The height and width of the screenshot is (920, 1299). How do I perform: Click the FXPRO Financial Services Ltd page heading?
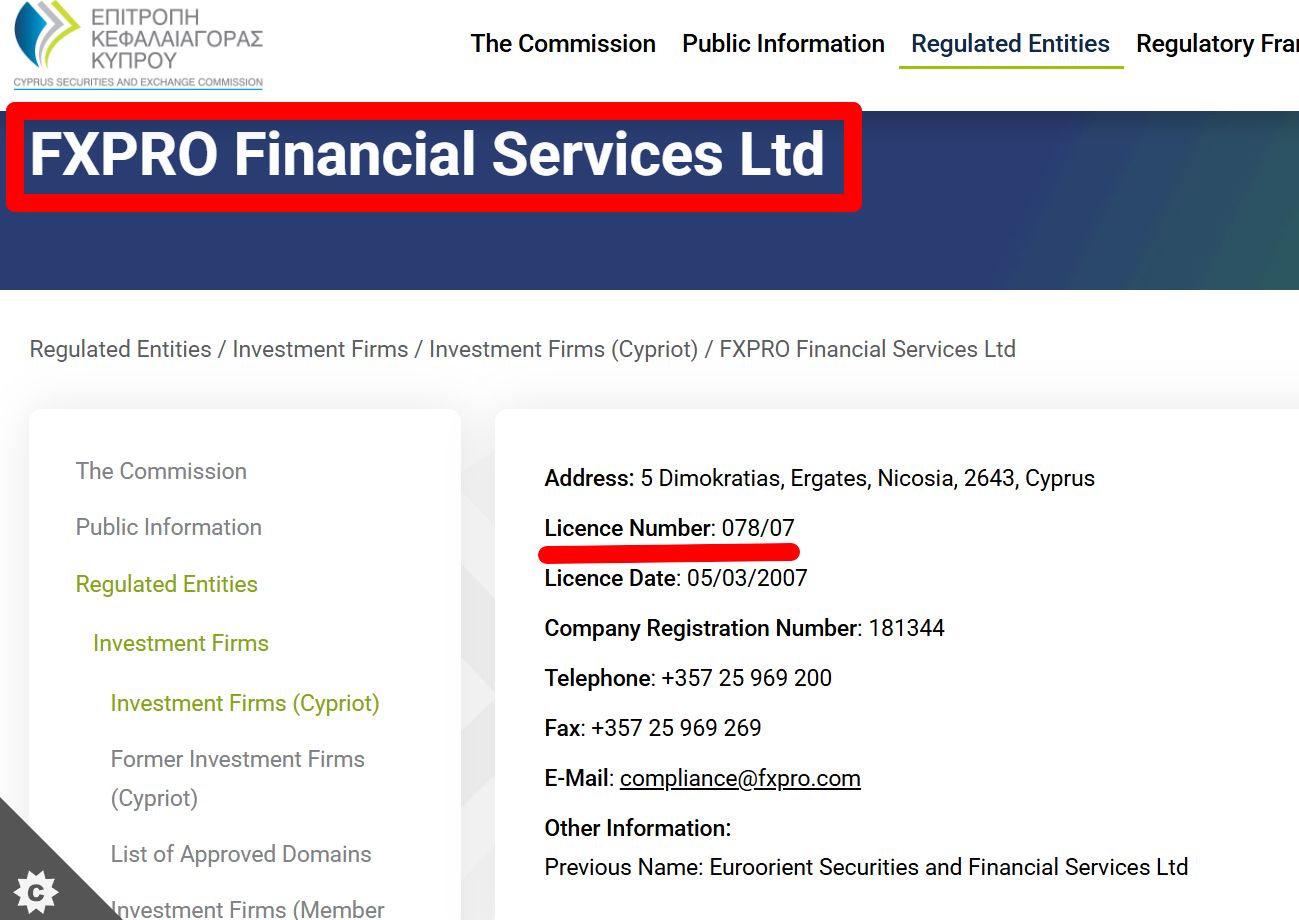point(427,155)
